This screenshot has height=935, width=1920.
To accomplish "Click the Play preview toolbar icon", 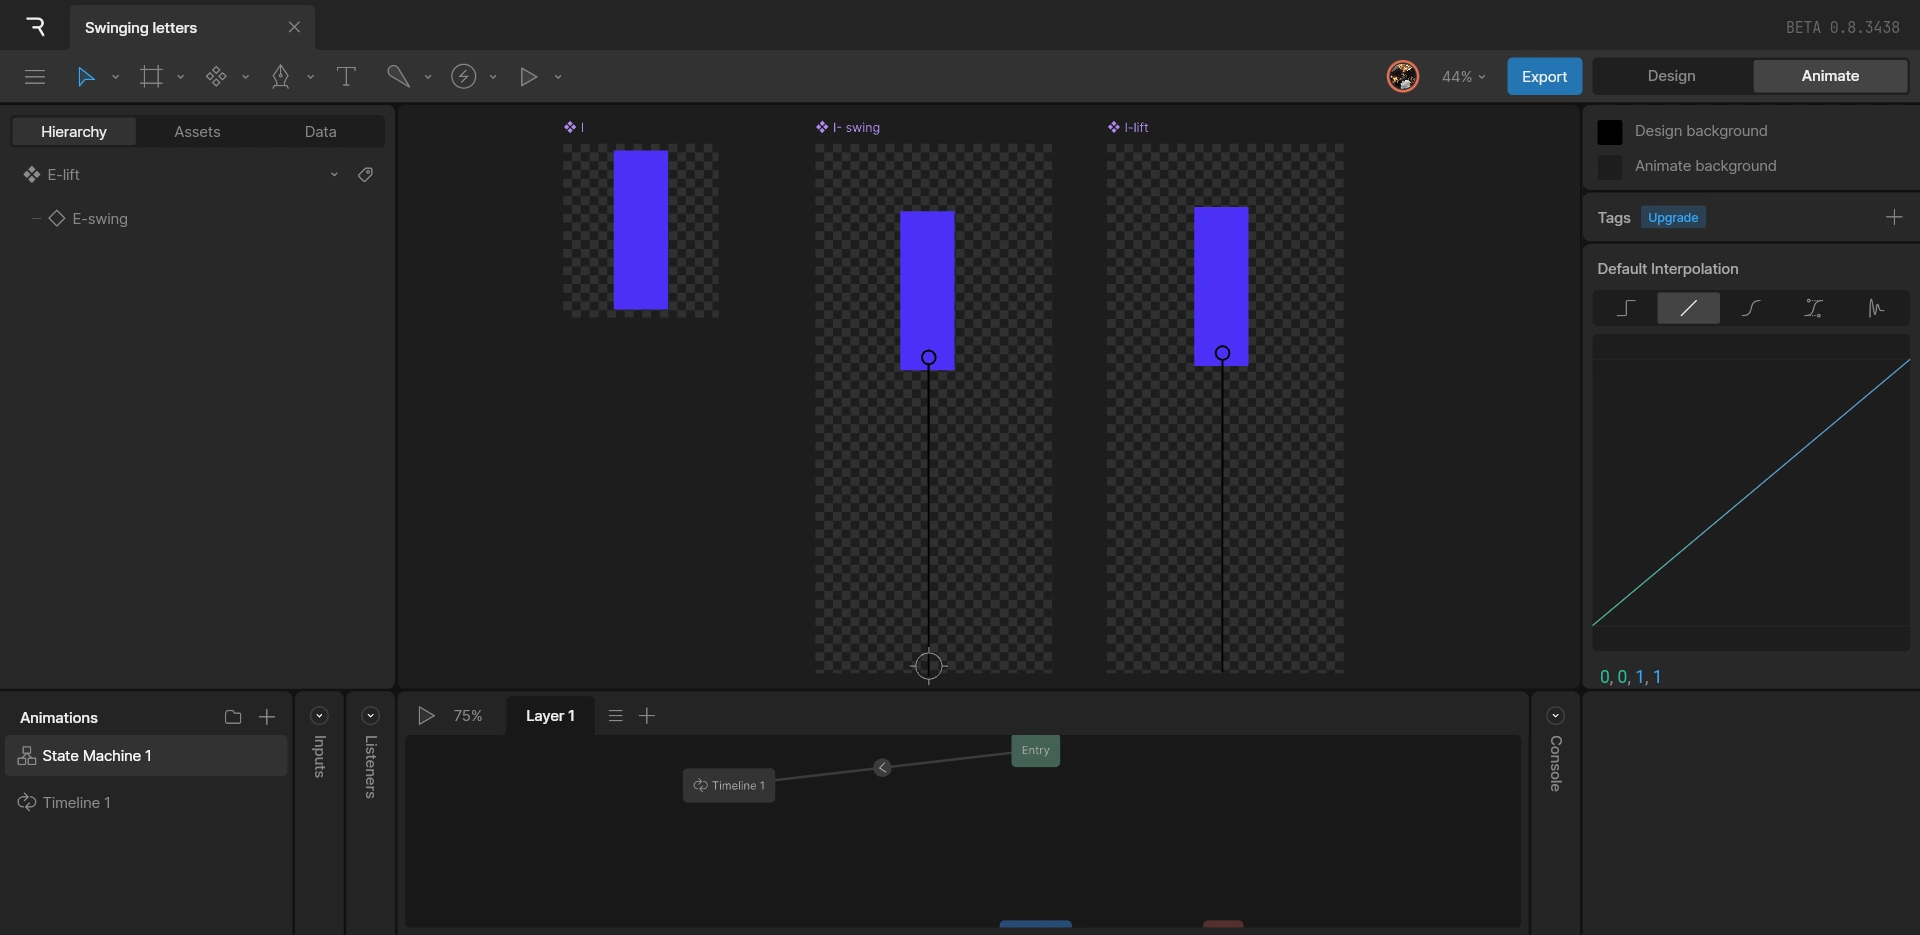I will [x=529, y=77].
